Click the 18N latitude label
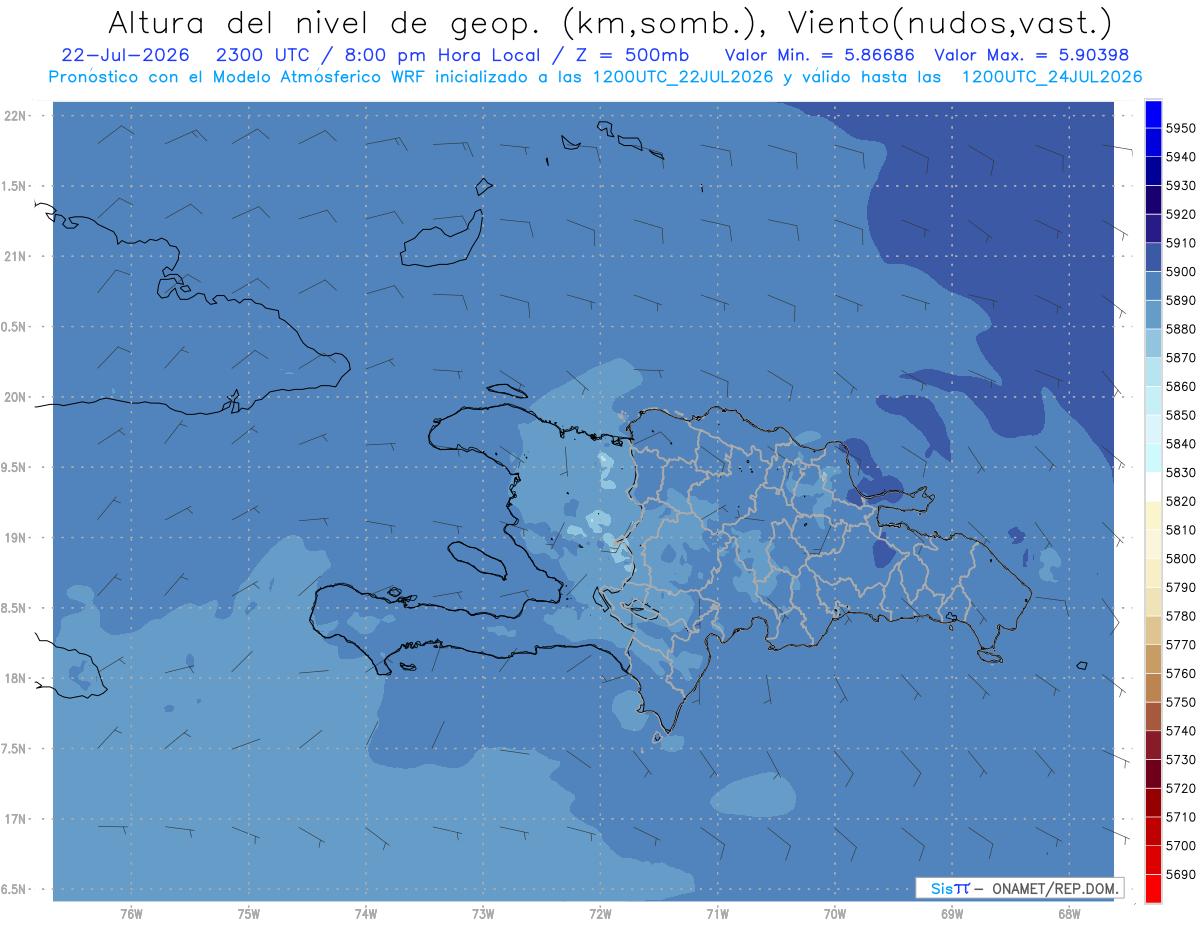 (x=15, y=678)
